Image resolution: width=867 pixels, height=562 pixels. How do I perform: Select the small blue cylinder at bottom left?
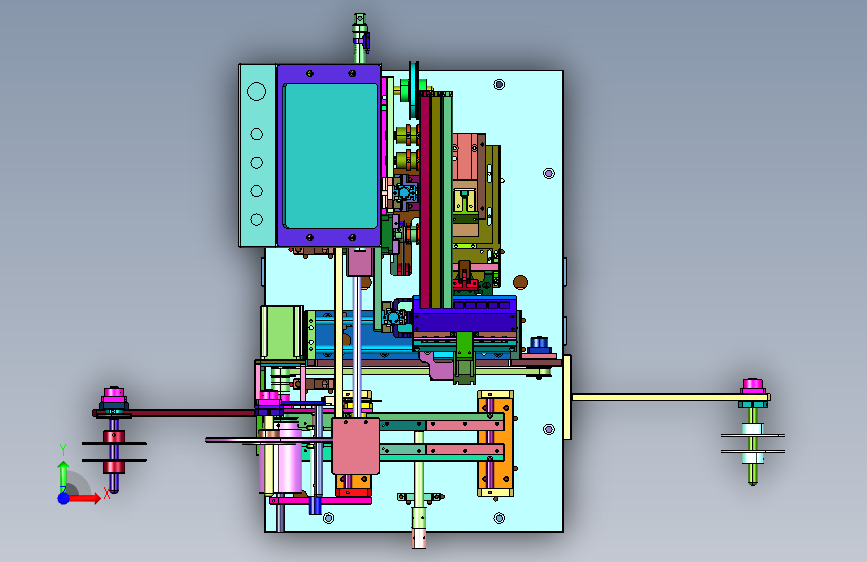tap(315, 505)
